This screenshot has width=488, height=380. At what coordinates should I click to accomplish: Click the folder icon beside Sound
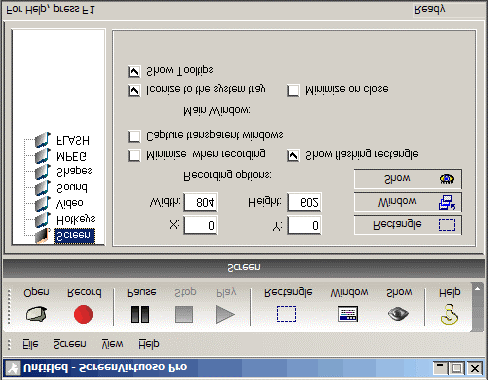(x=43, y=188)
